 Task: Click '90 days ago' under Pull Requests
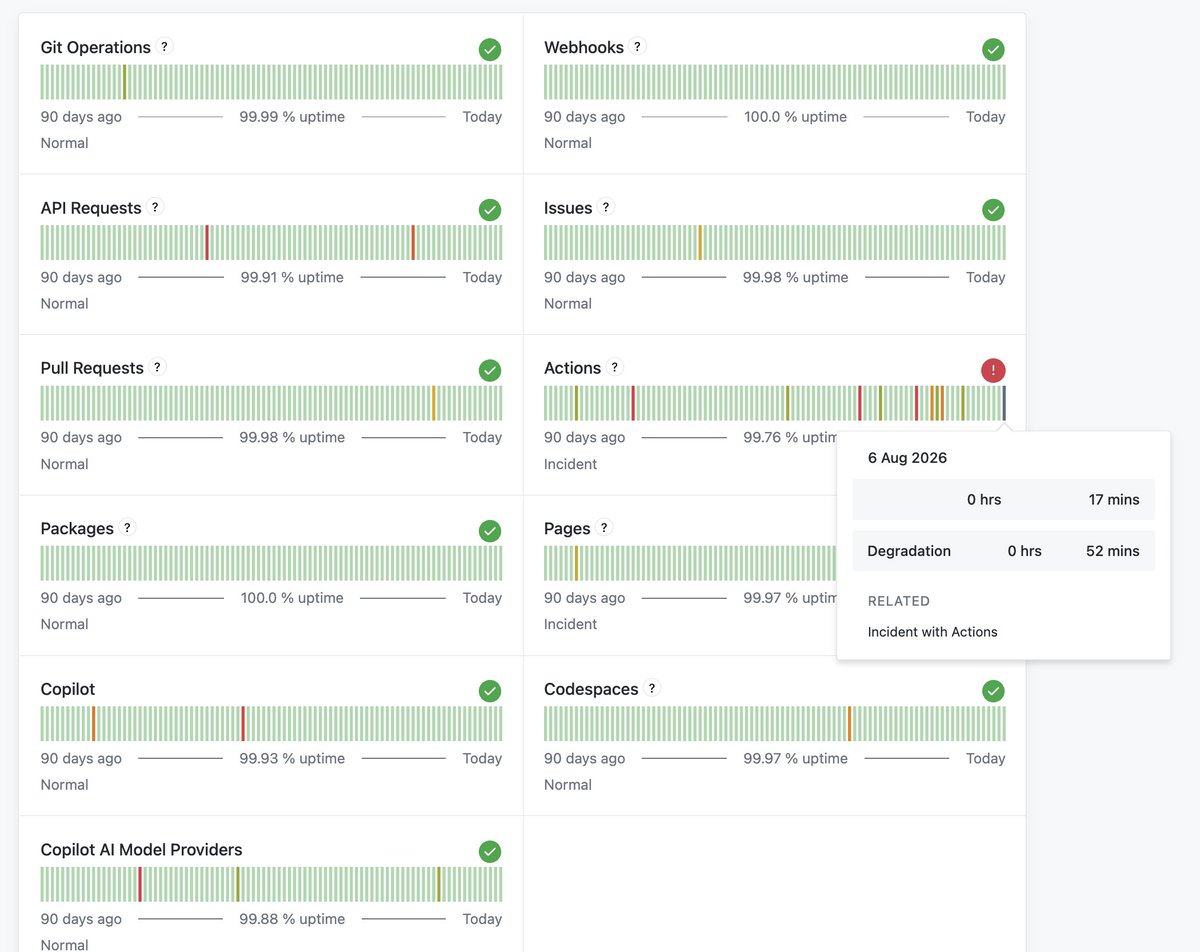[81, 437]
